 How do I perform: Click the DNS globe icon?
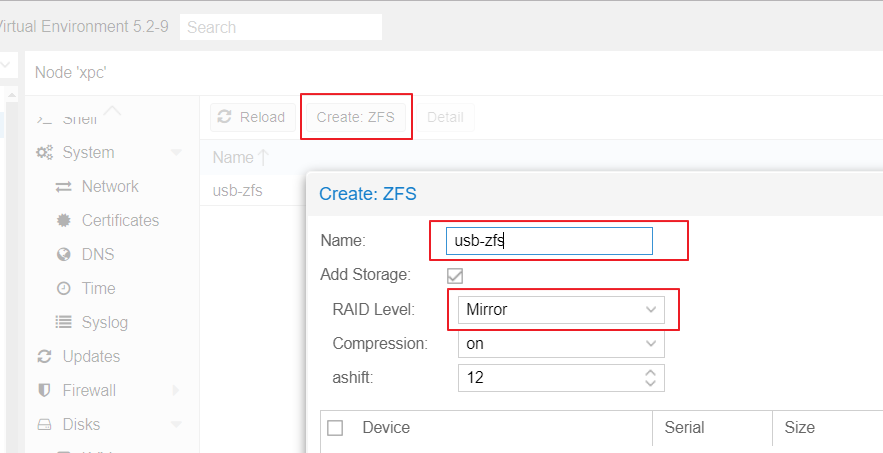(64, 255)
